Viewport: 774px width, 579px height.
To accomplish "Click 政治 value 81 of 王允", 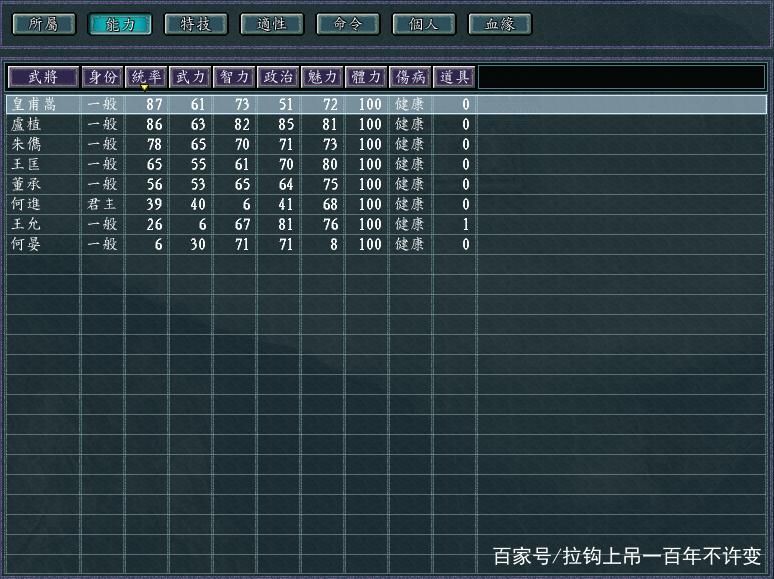I will [286, 224].
